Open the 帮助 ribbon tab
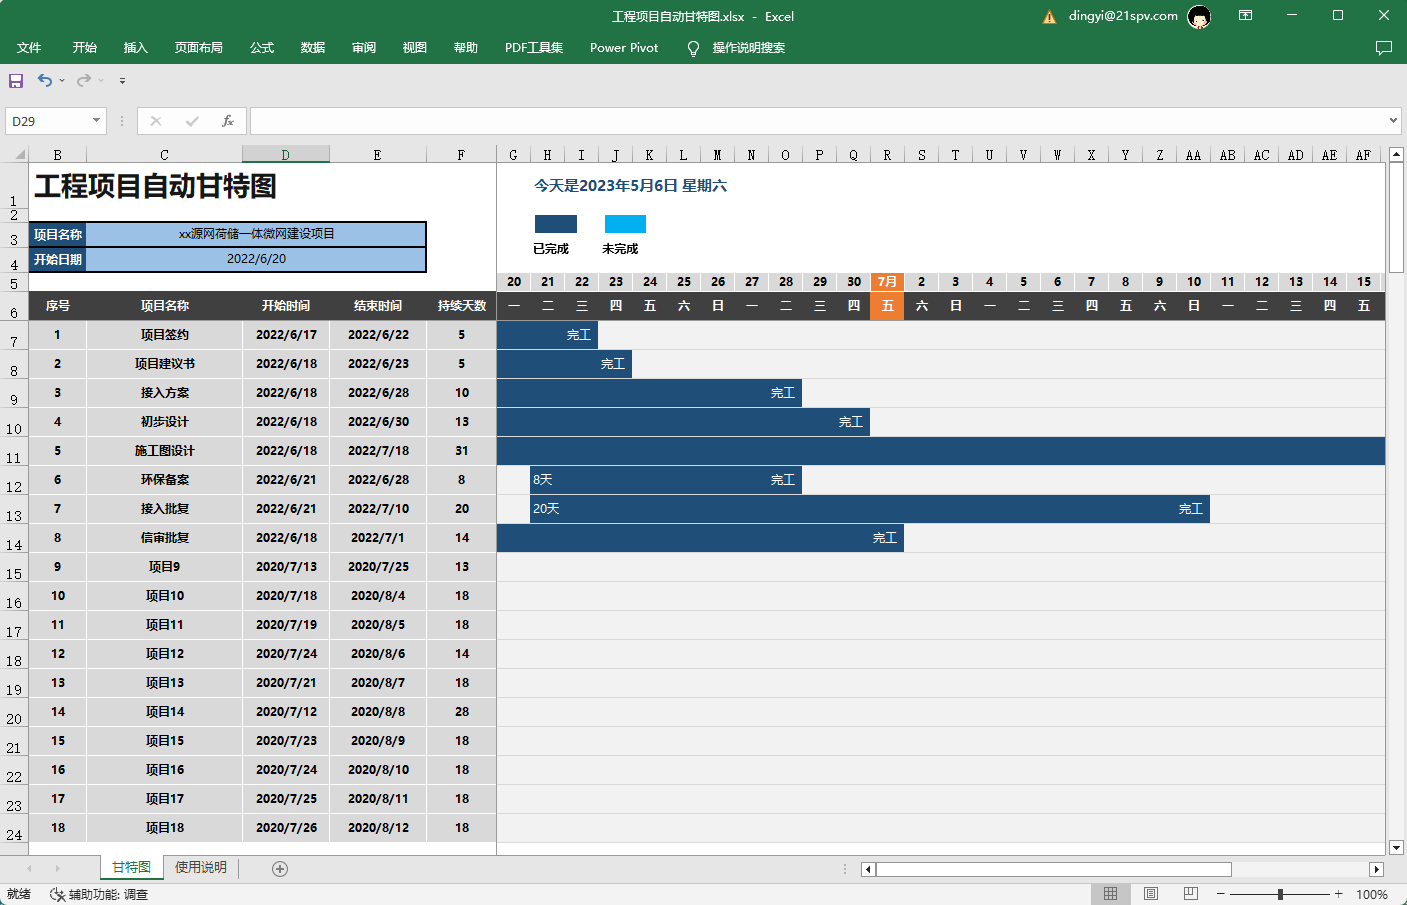Screen dimensions: 1407x905 [466, 48]
